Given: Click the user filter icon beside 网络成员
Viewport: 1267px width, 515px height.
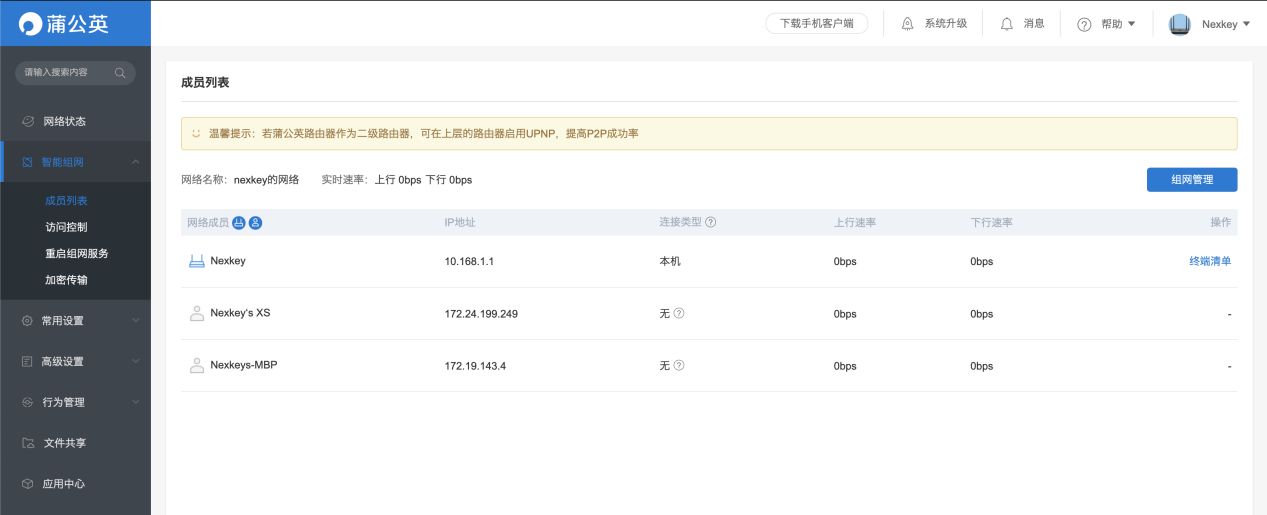Looking at the screenshot, I should [x=255, y=222].
